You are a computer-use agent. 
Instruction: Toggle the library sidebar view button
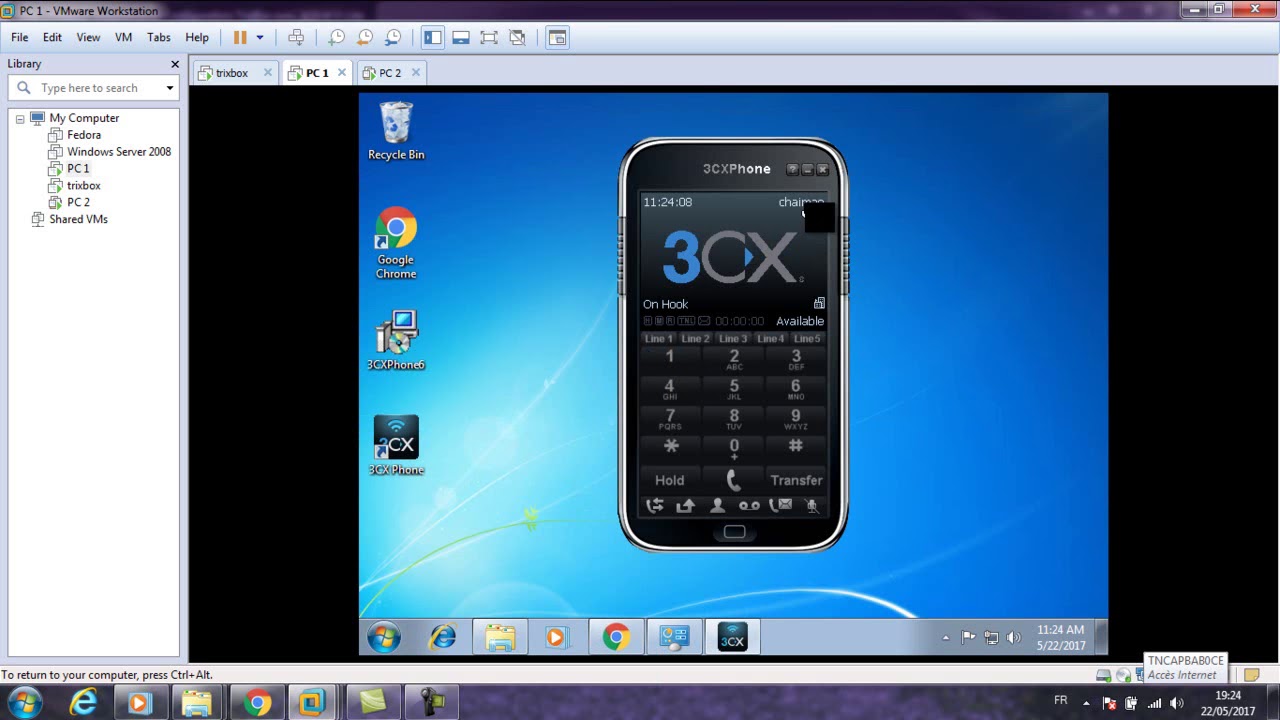click(432, 37)
